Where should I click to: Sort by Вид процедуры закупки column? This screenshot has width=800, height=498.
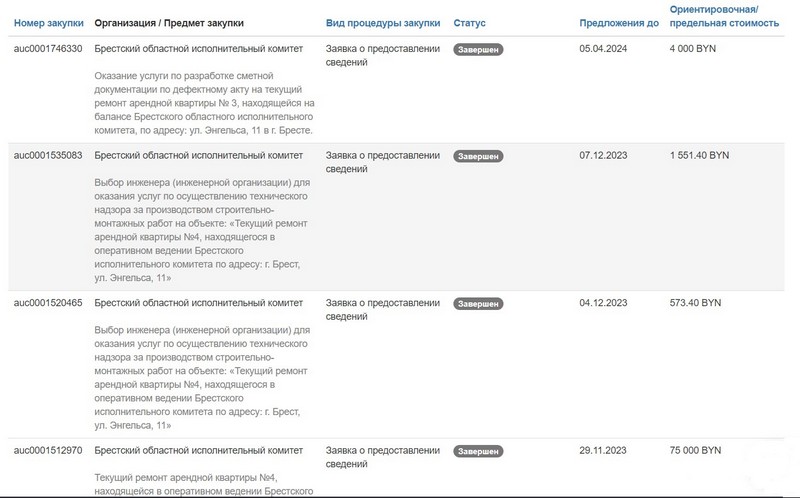(383, 22)
